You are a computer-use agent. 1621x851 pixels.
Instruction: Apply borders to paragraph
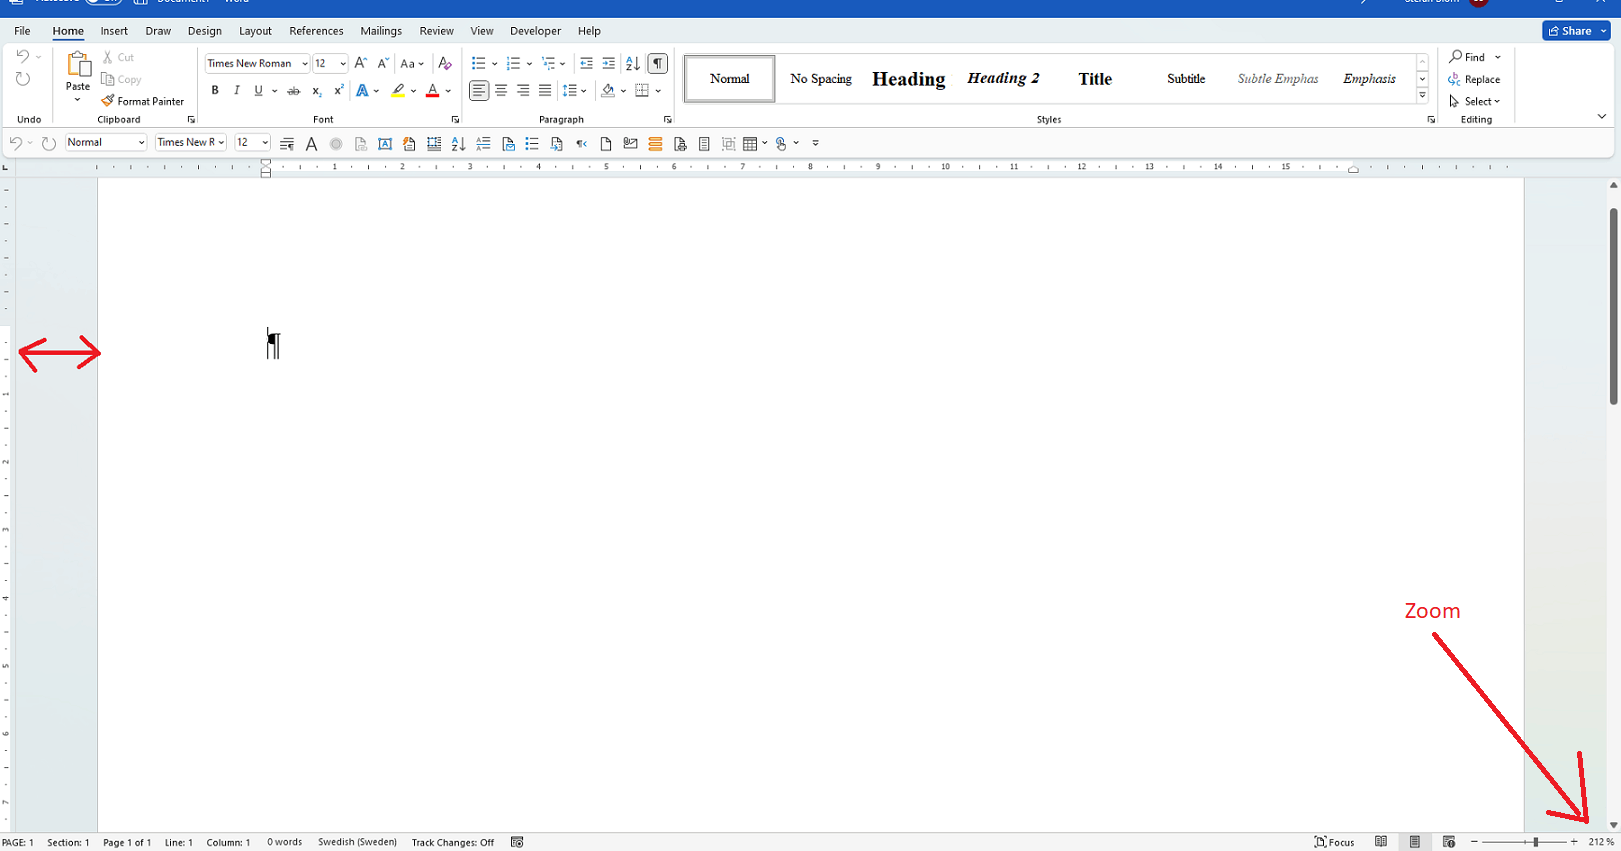pos(642,91)
